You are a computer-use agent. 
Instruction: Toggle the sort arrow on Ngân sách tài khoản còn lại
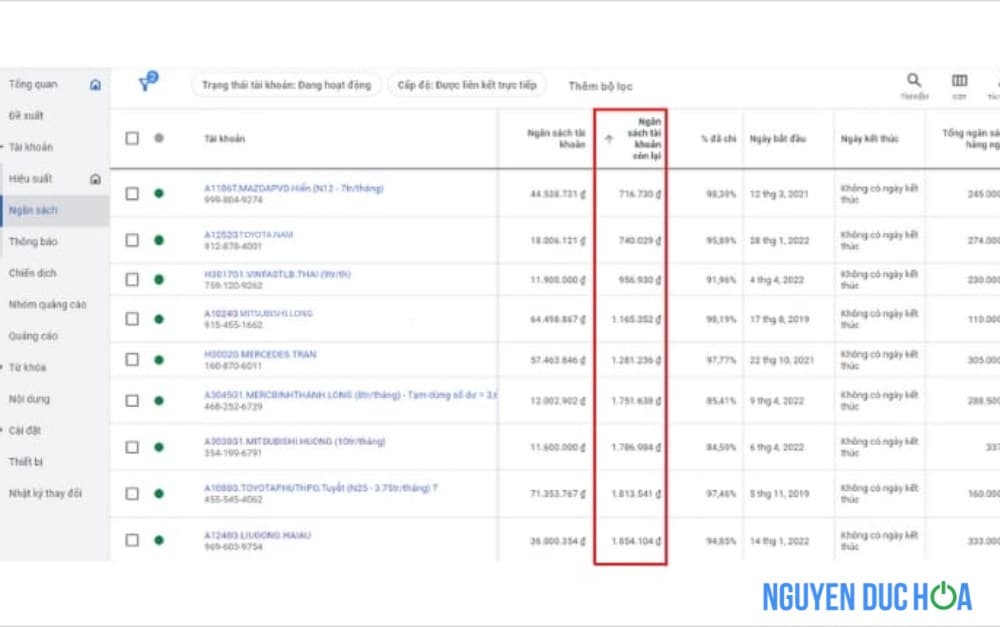point(608,138)
